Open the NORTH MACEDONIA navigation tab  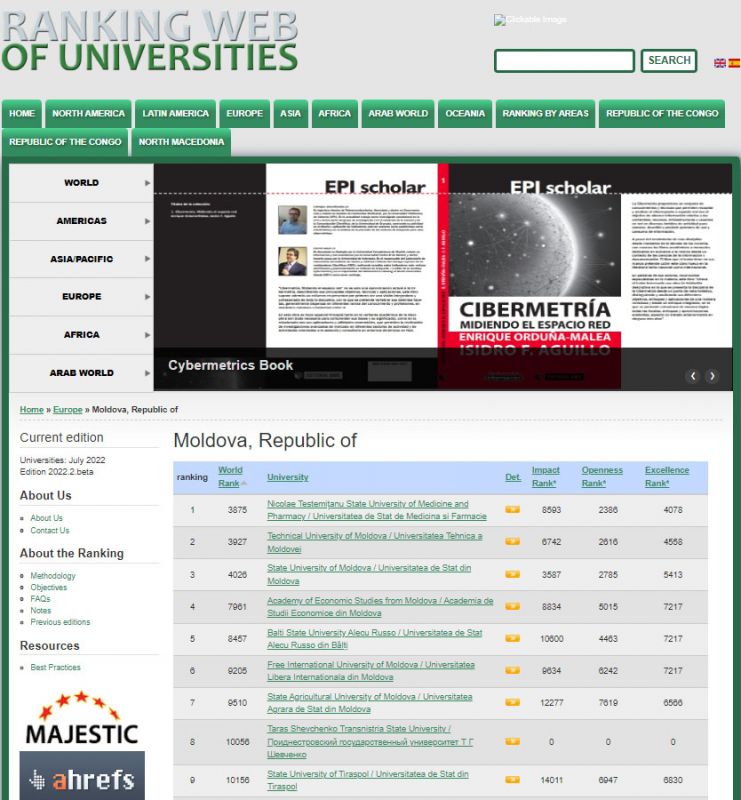tap(182, 142)
